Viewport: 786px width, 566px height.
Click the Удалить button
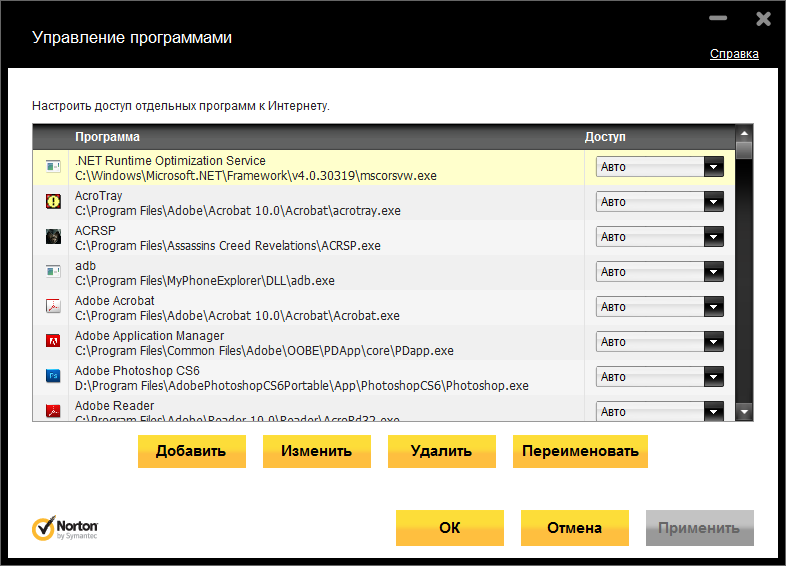[x=442, y=451]
